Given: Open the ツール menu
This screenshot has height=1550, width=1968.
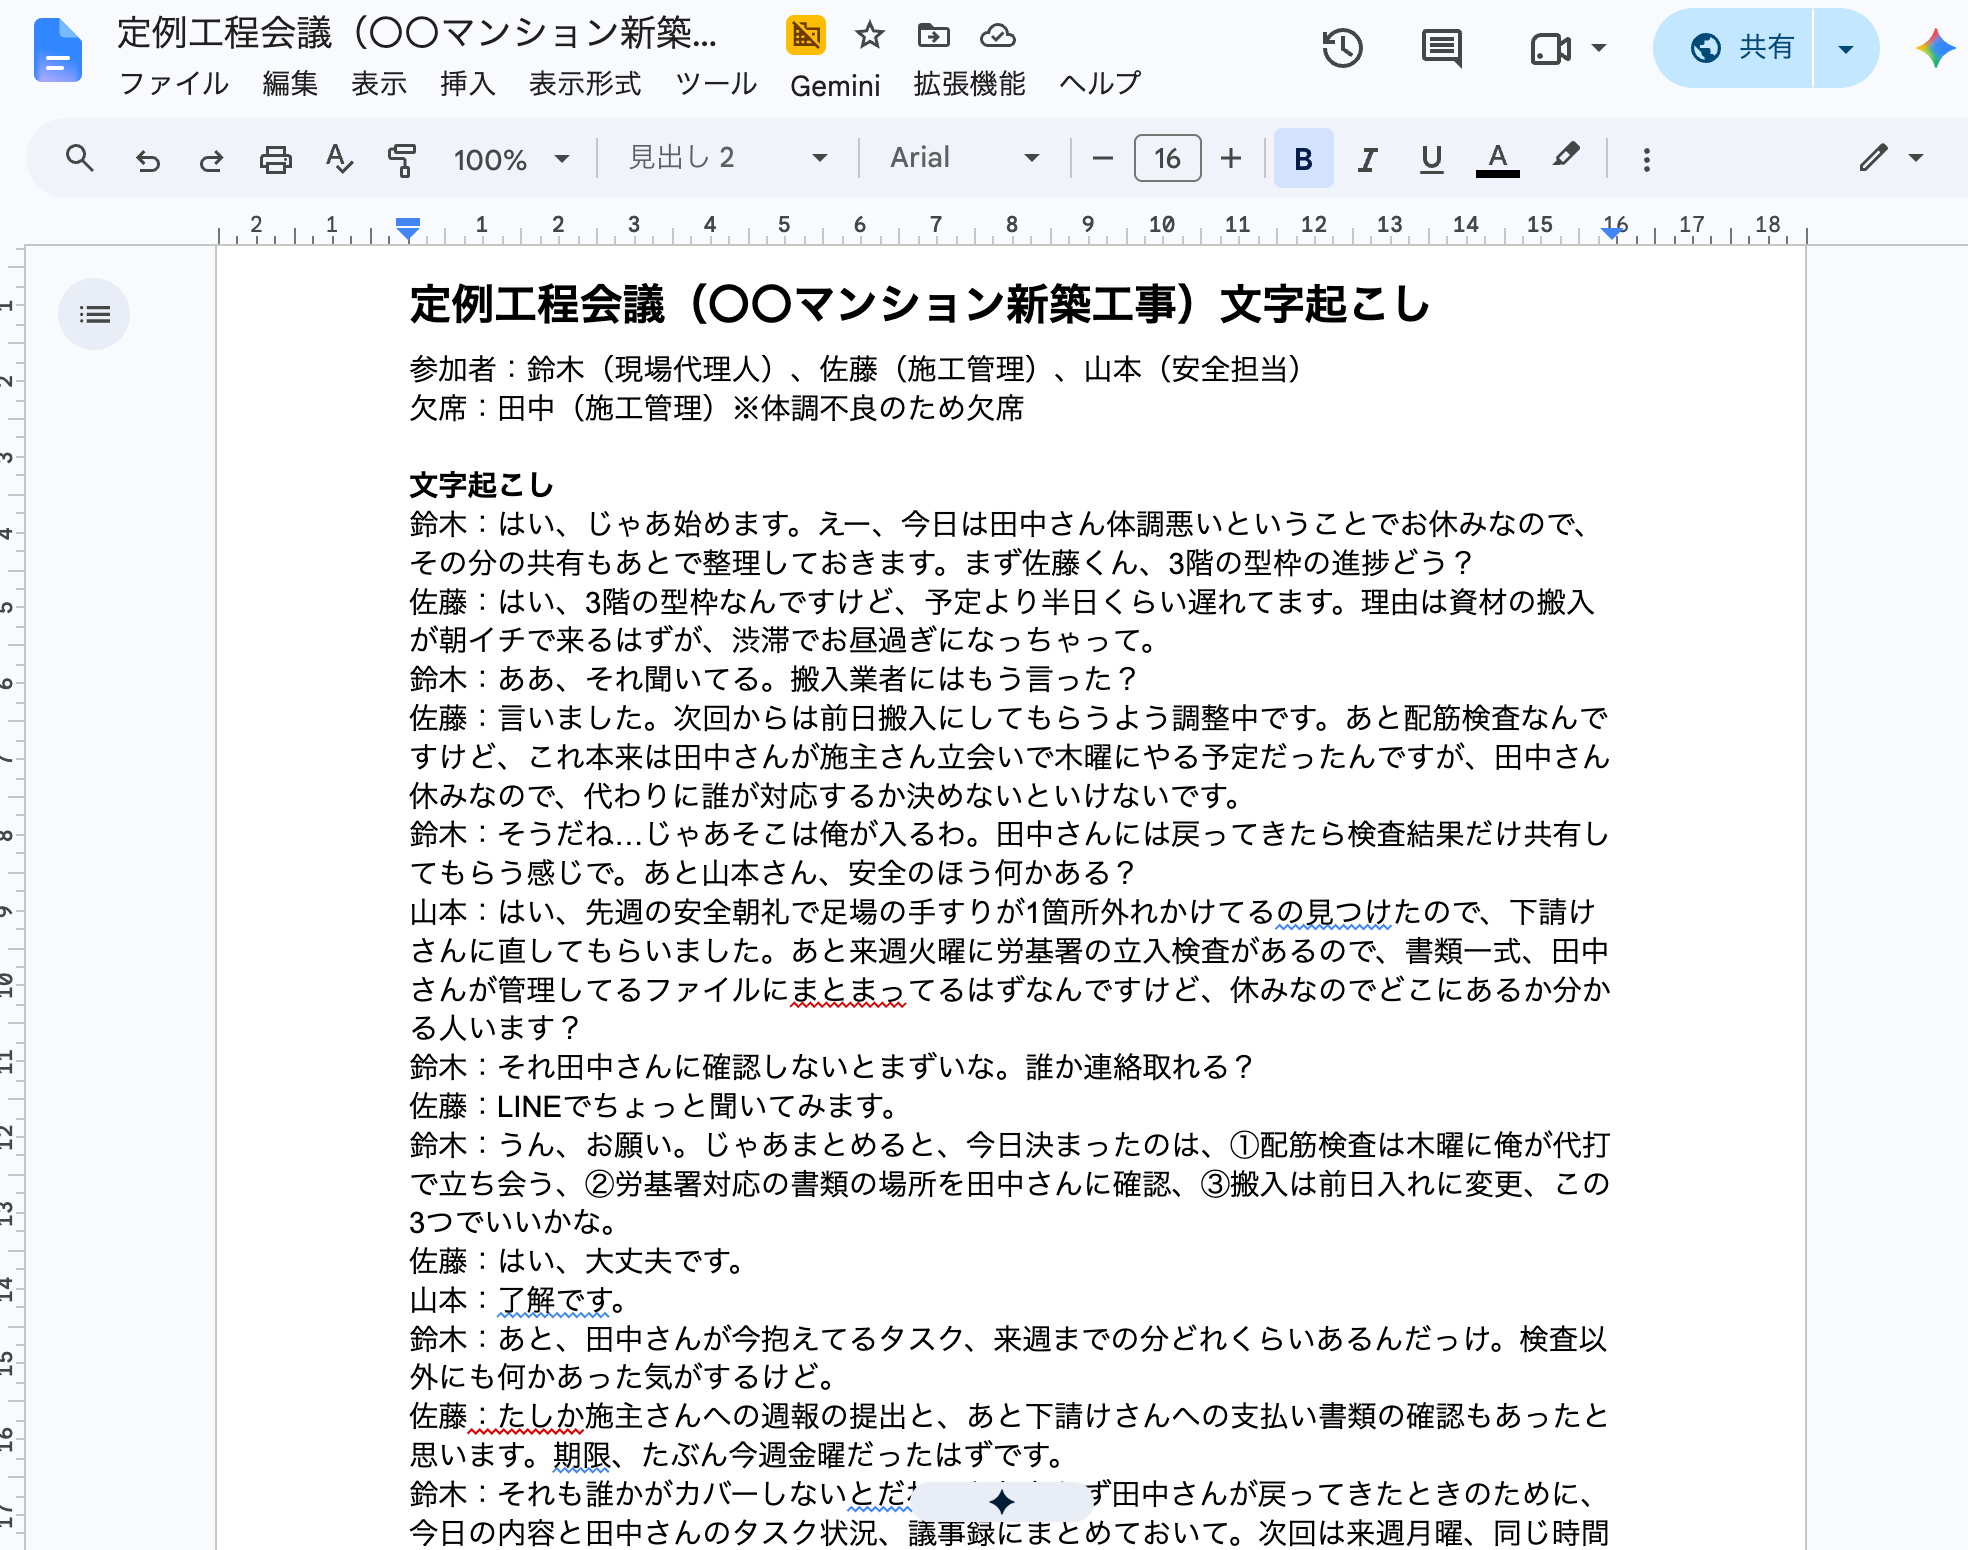Looking at the screenshot, I should pos(716,84).
